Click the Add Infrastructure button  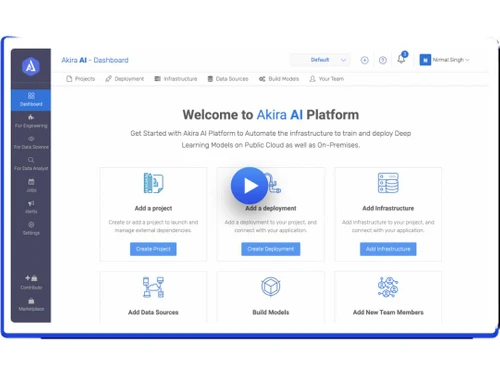click(388, 249)
